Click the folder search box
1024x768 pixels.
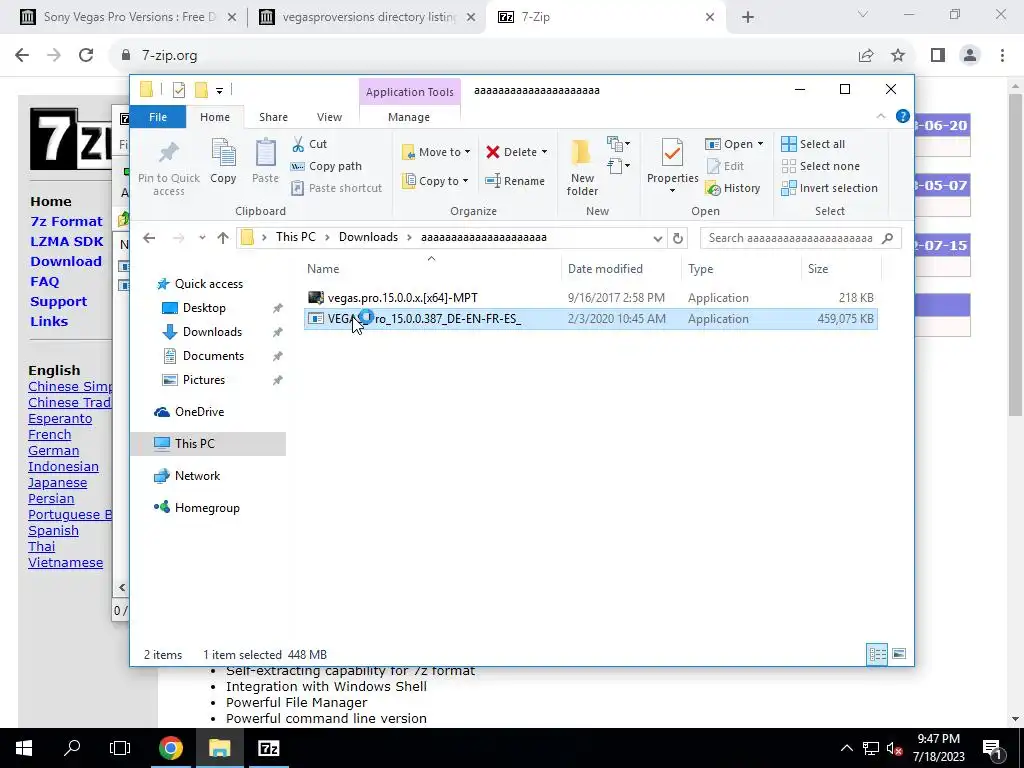tap(801, 238)
